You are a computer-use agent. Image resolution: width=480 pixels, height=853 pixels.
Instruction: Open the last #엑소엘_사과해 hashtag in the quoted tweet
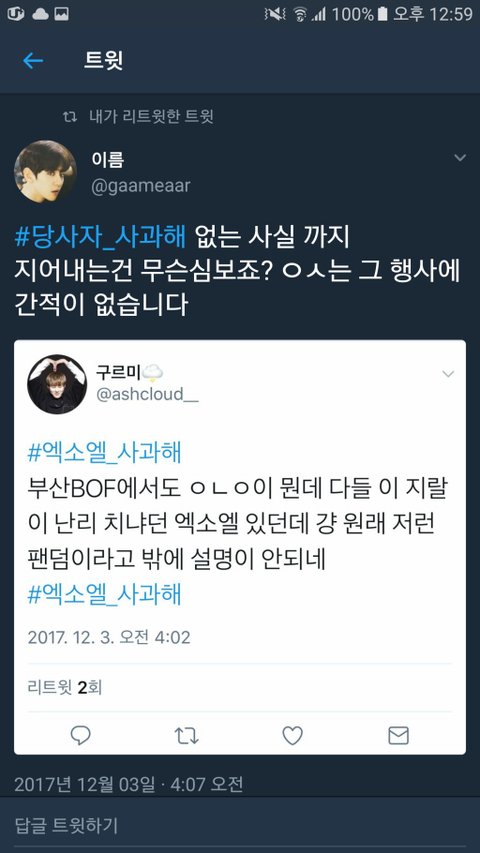104,595
